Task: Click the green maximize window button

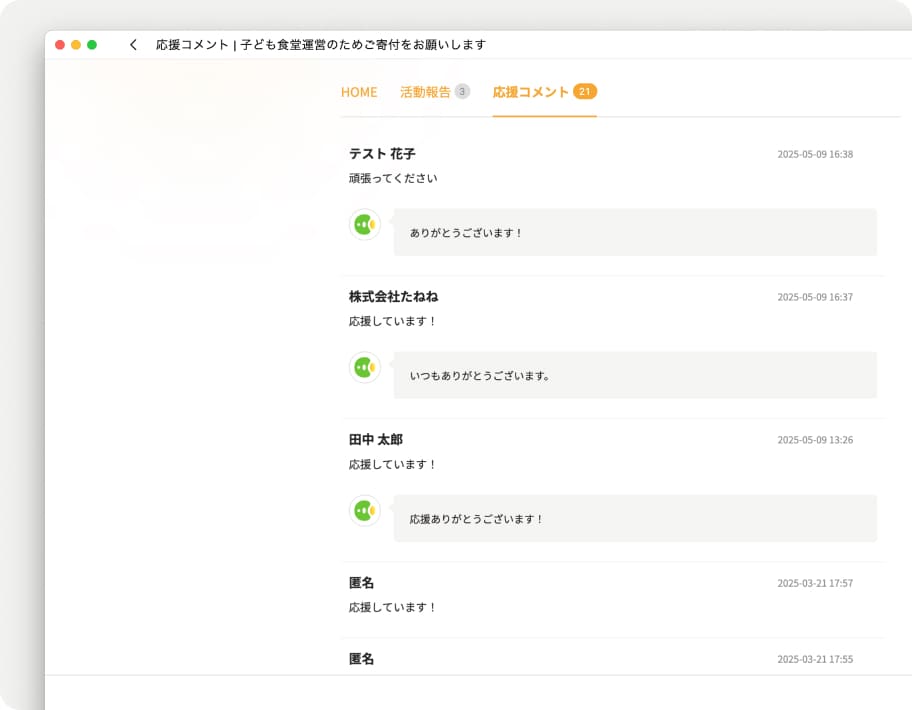Action: coord(92,45)
